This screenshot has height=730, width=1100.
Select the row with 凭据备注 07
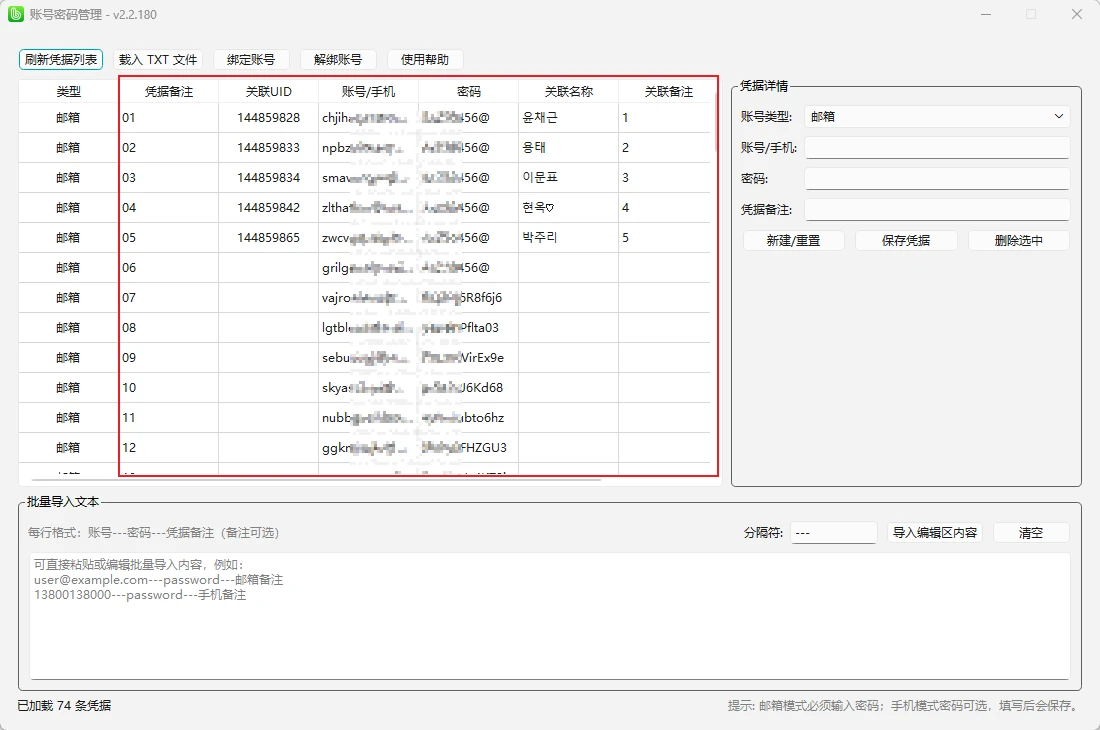tap(365, 298)
